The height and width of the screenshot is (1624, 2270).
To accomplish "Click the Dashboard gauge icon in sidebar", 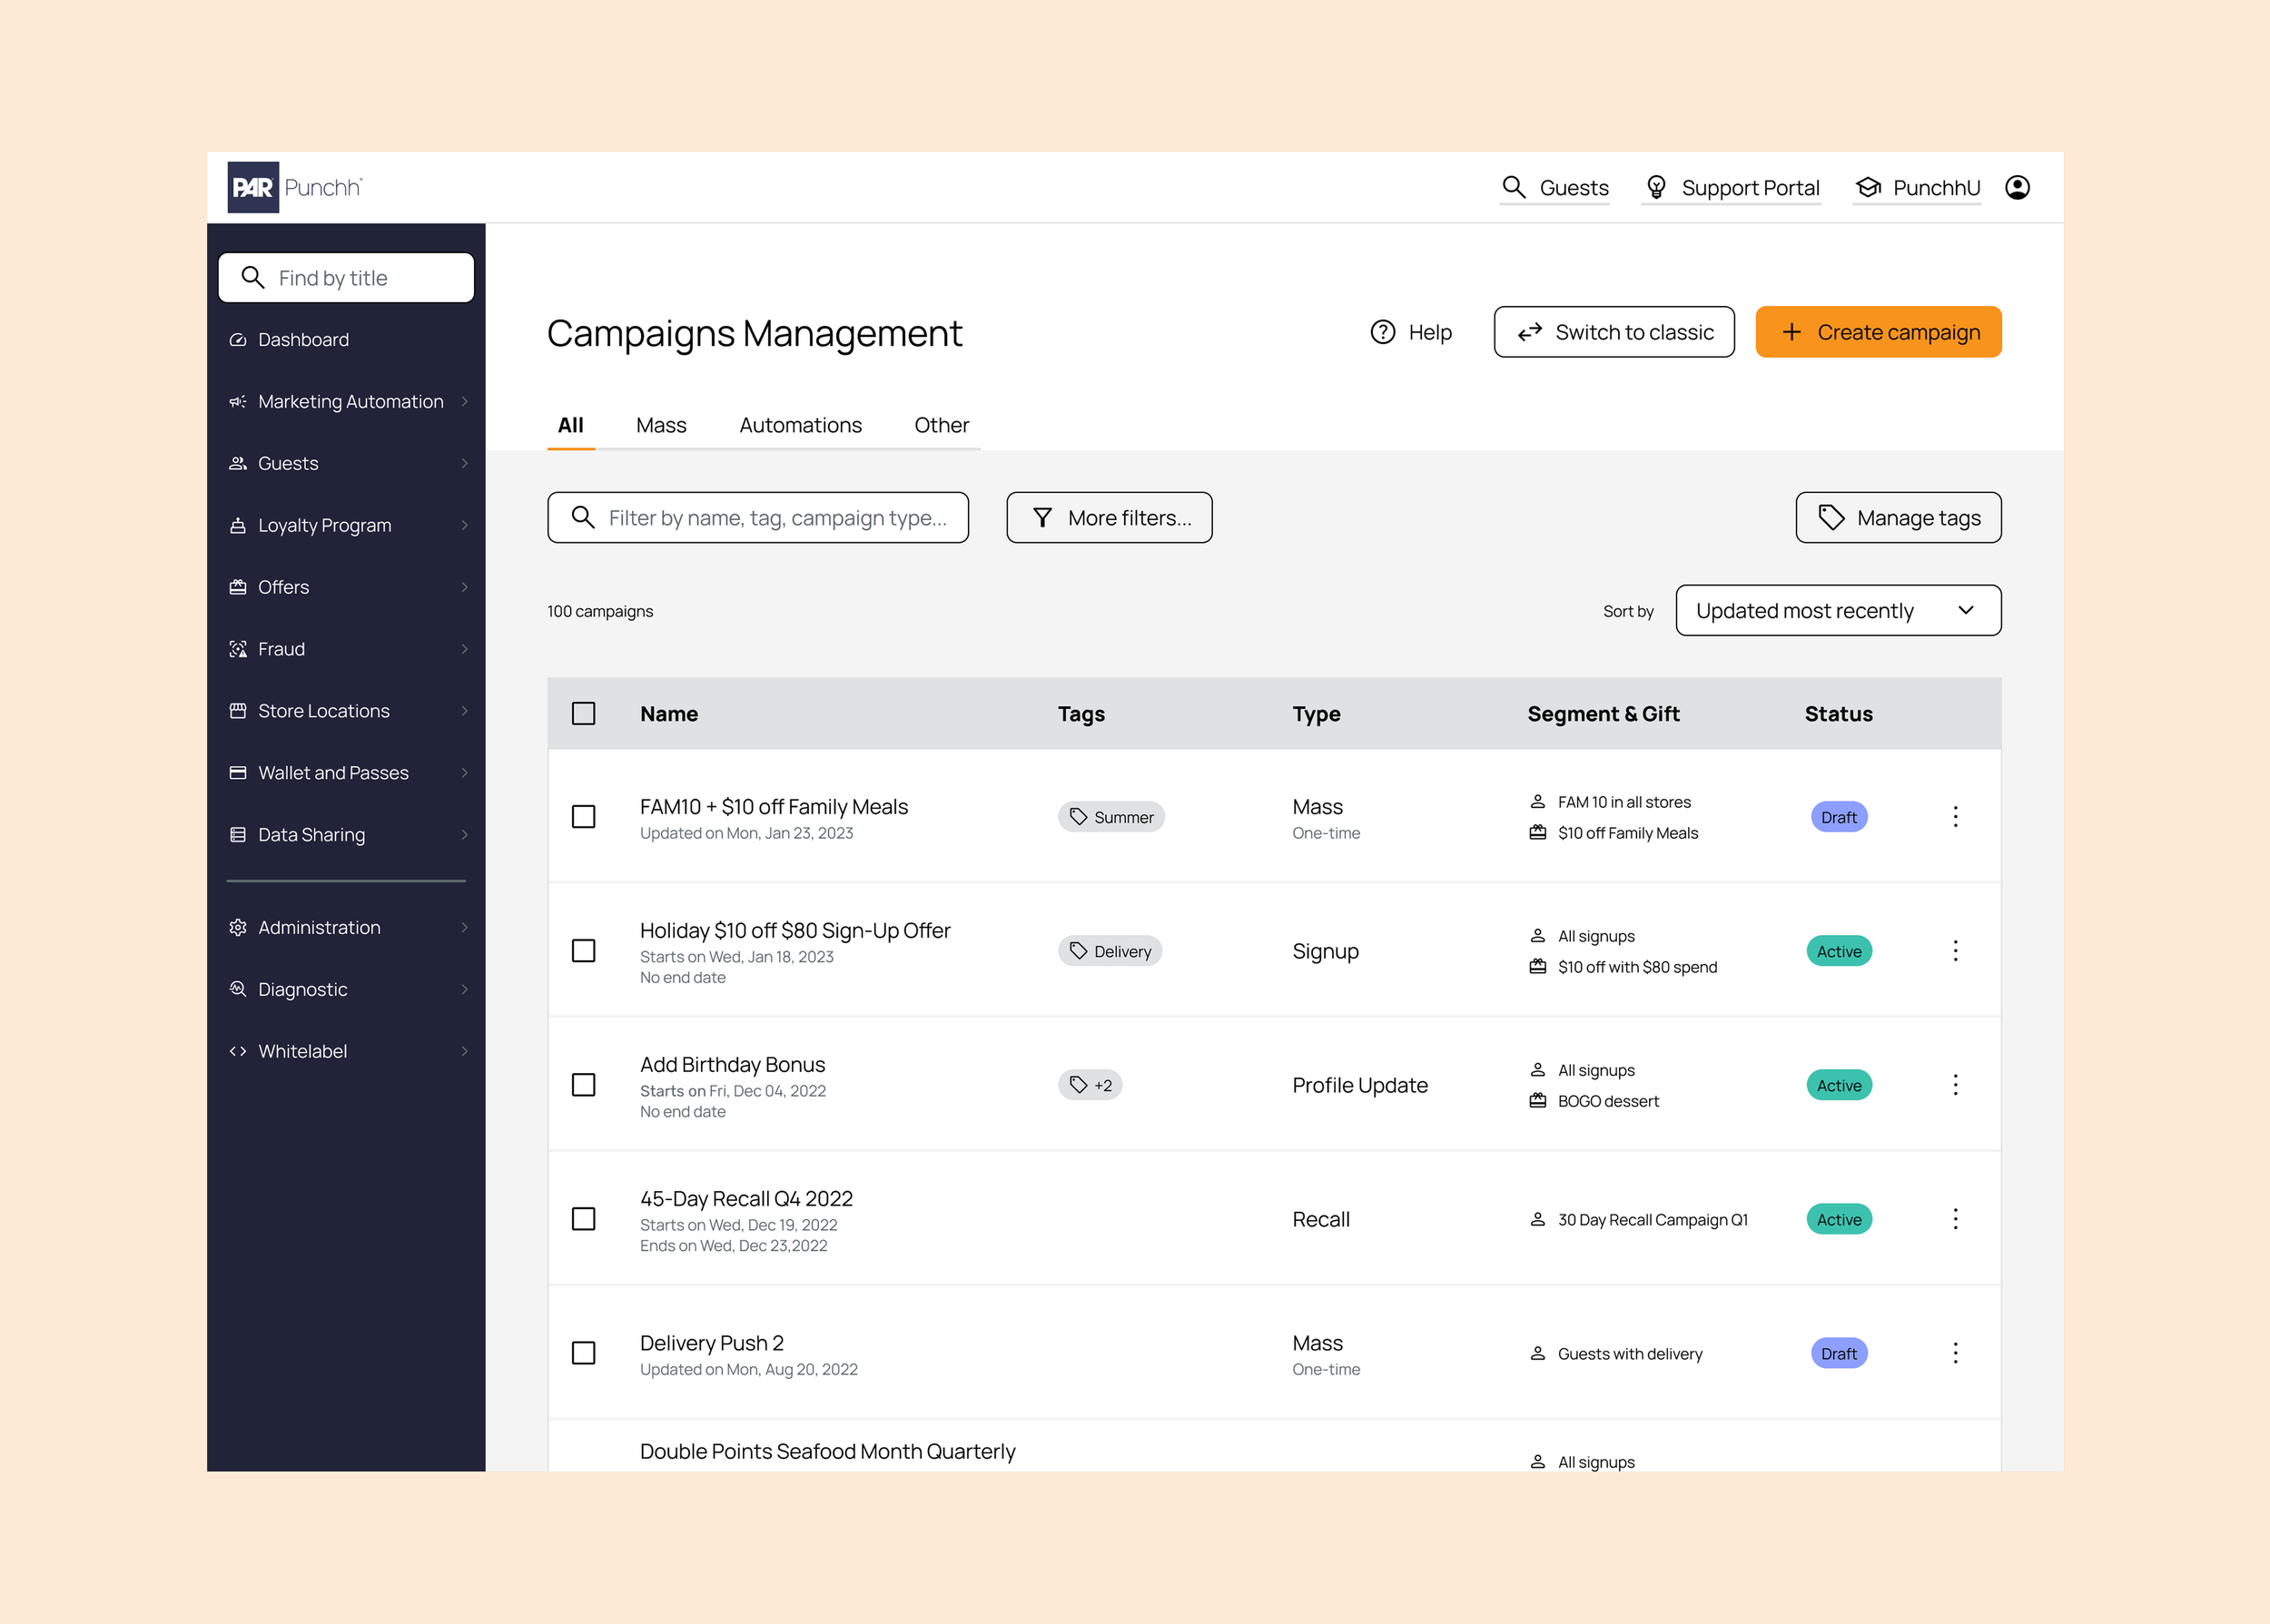I will 238,339.
